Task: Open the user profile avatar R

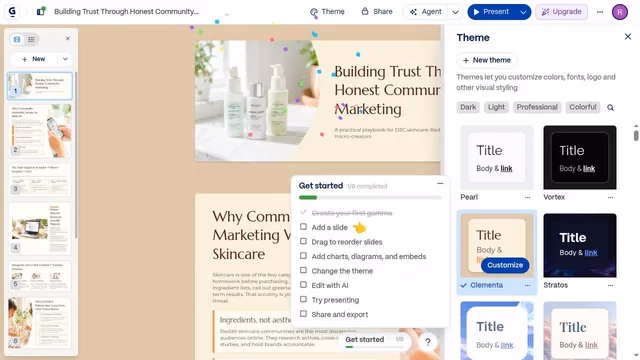Action: click(x=620, y=12)
